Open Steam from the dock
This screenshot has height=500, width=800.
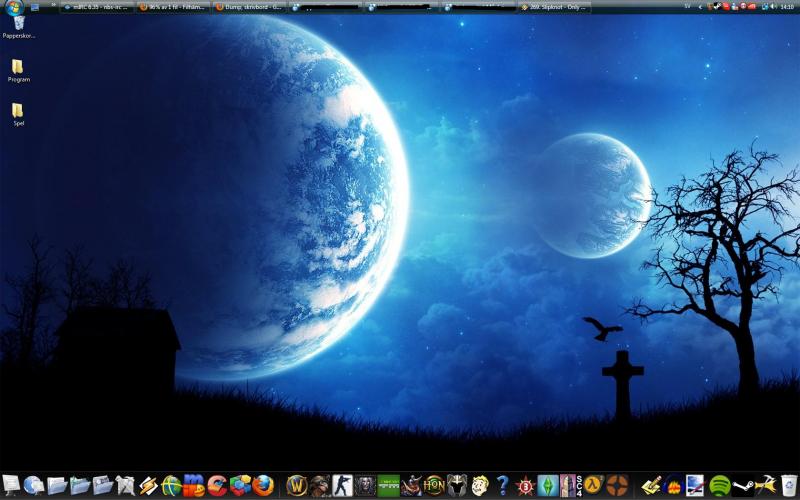click(743, 486)
